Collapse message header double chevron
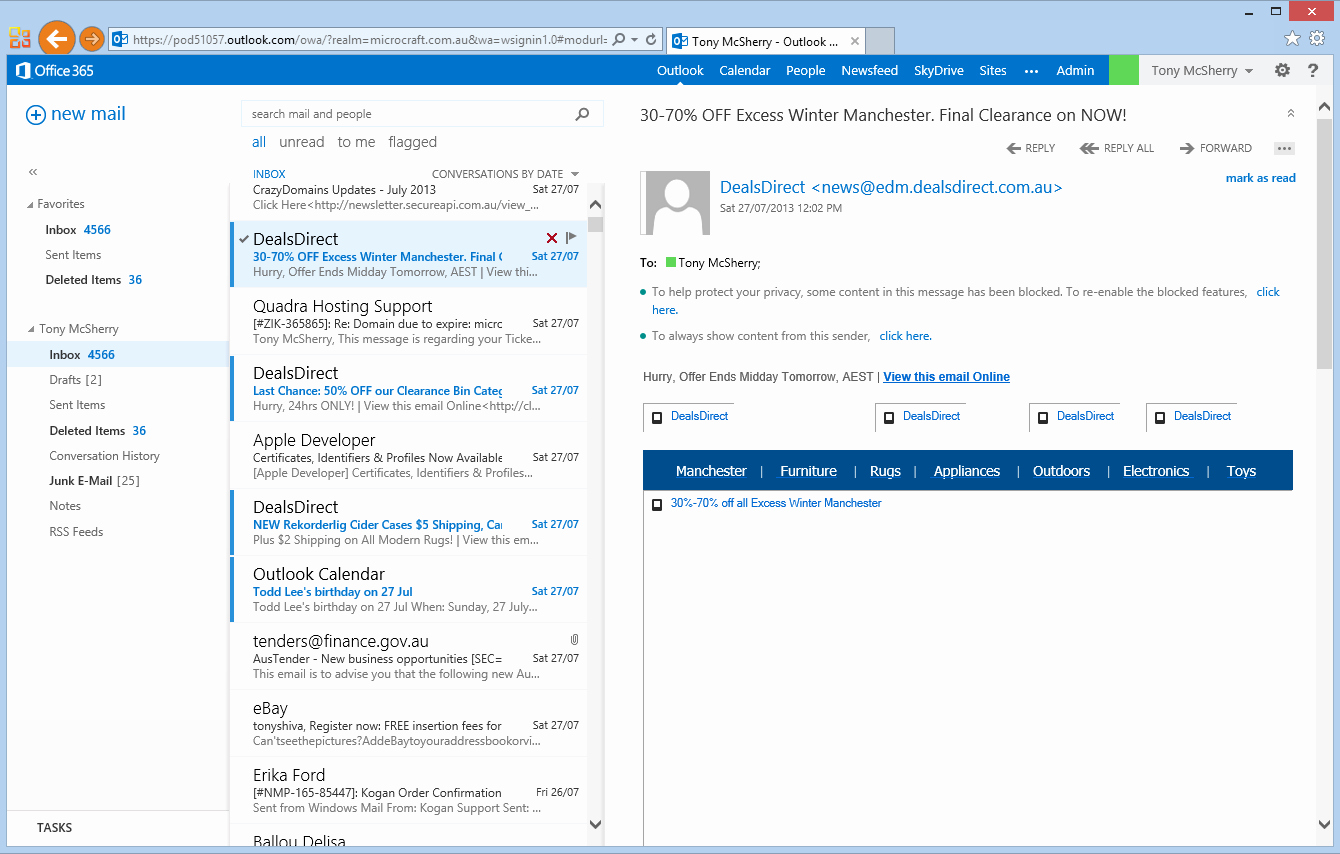 pos(1291,114)
